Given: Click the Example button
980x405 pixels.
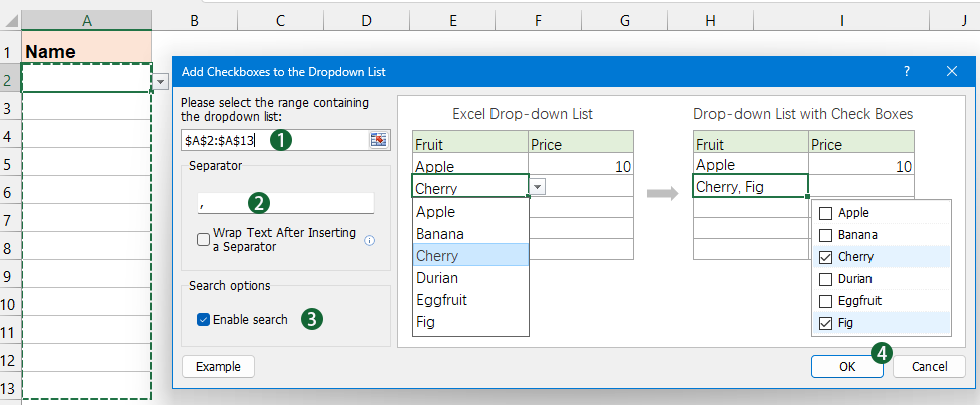Looking at the screenshot, I should (218, 367).
